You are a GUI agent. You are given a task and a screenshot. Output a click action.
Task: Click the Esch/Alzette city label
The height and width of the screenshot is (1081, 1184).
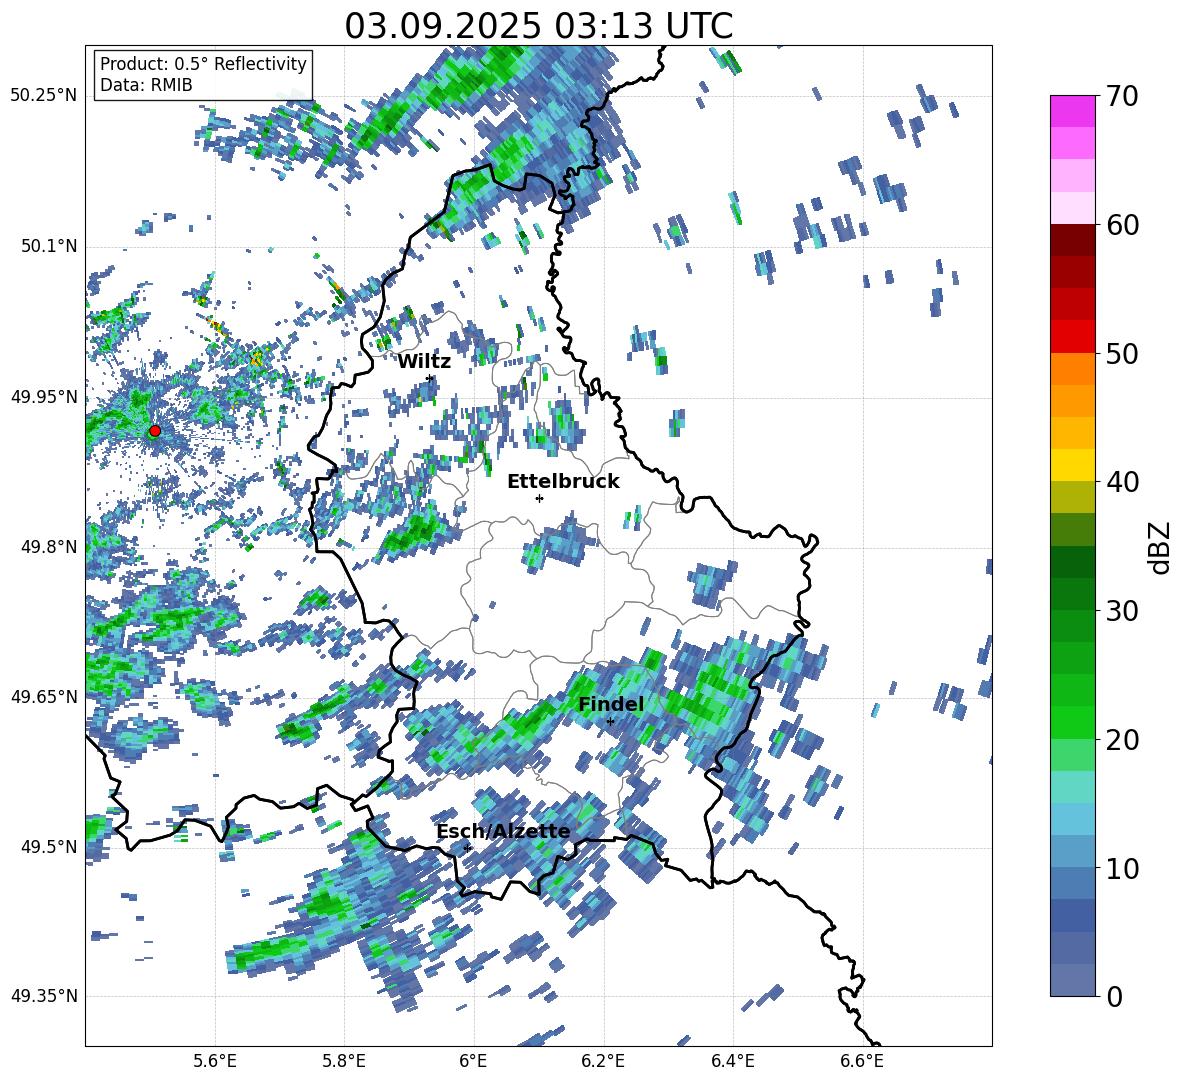pos(503,831)
